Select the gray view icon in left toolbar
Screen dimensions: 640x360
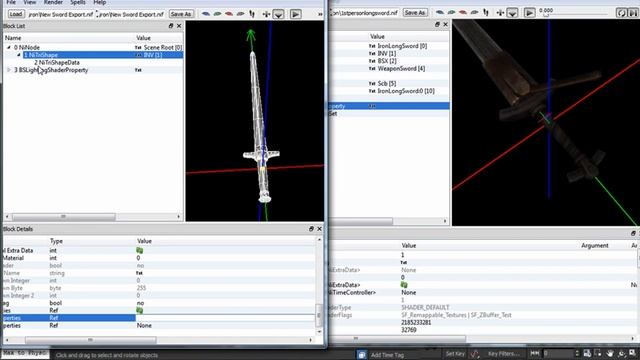[240, 14]
